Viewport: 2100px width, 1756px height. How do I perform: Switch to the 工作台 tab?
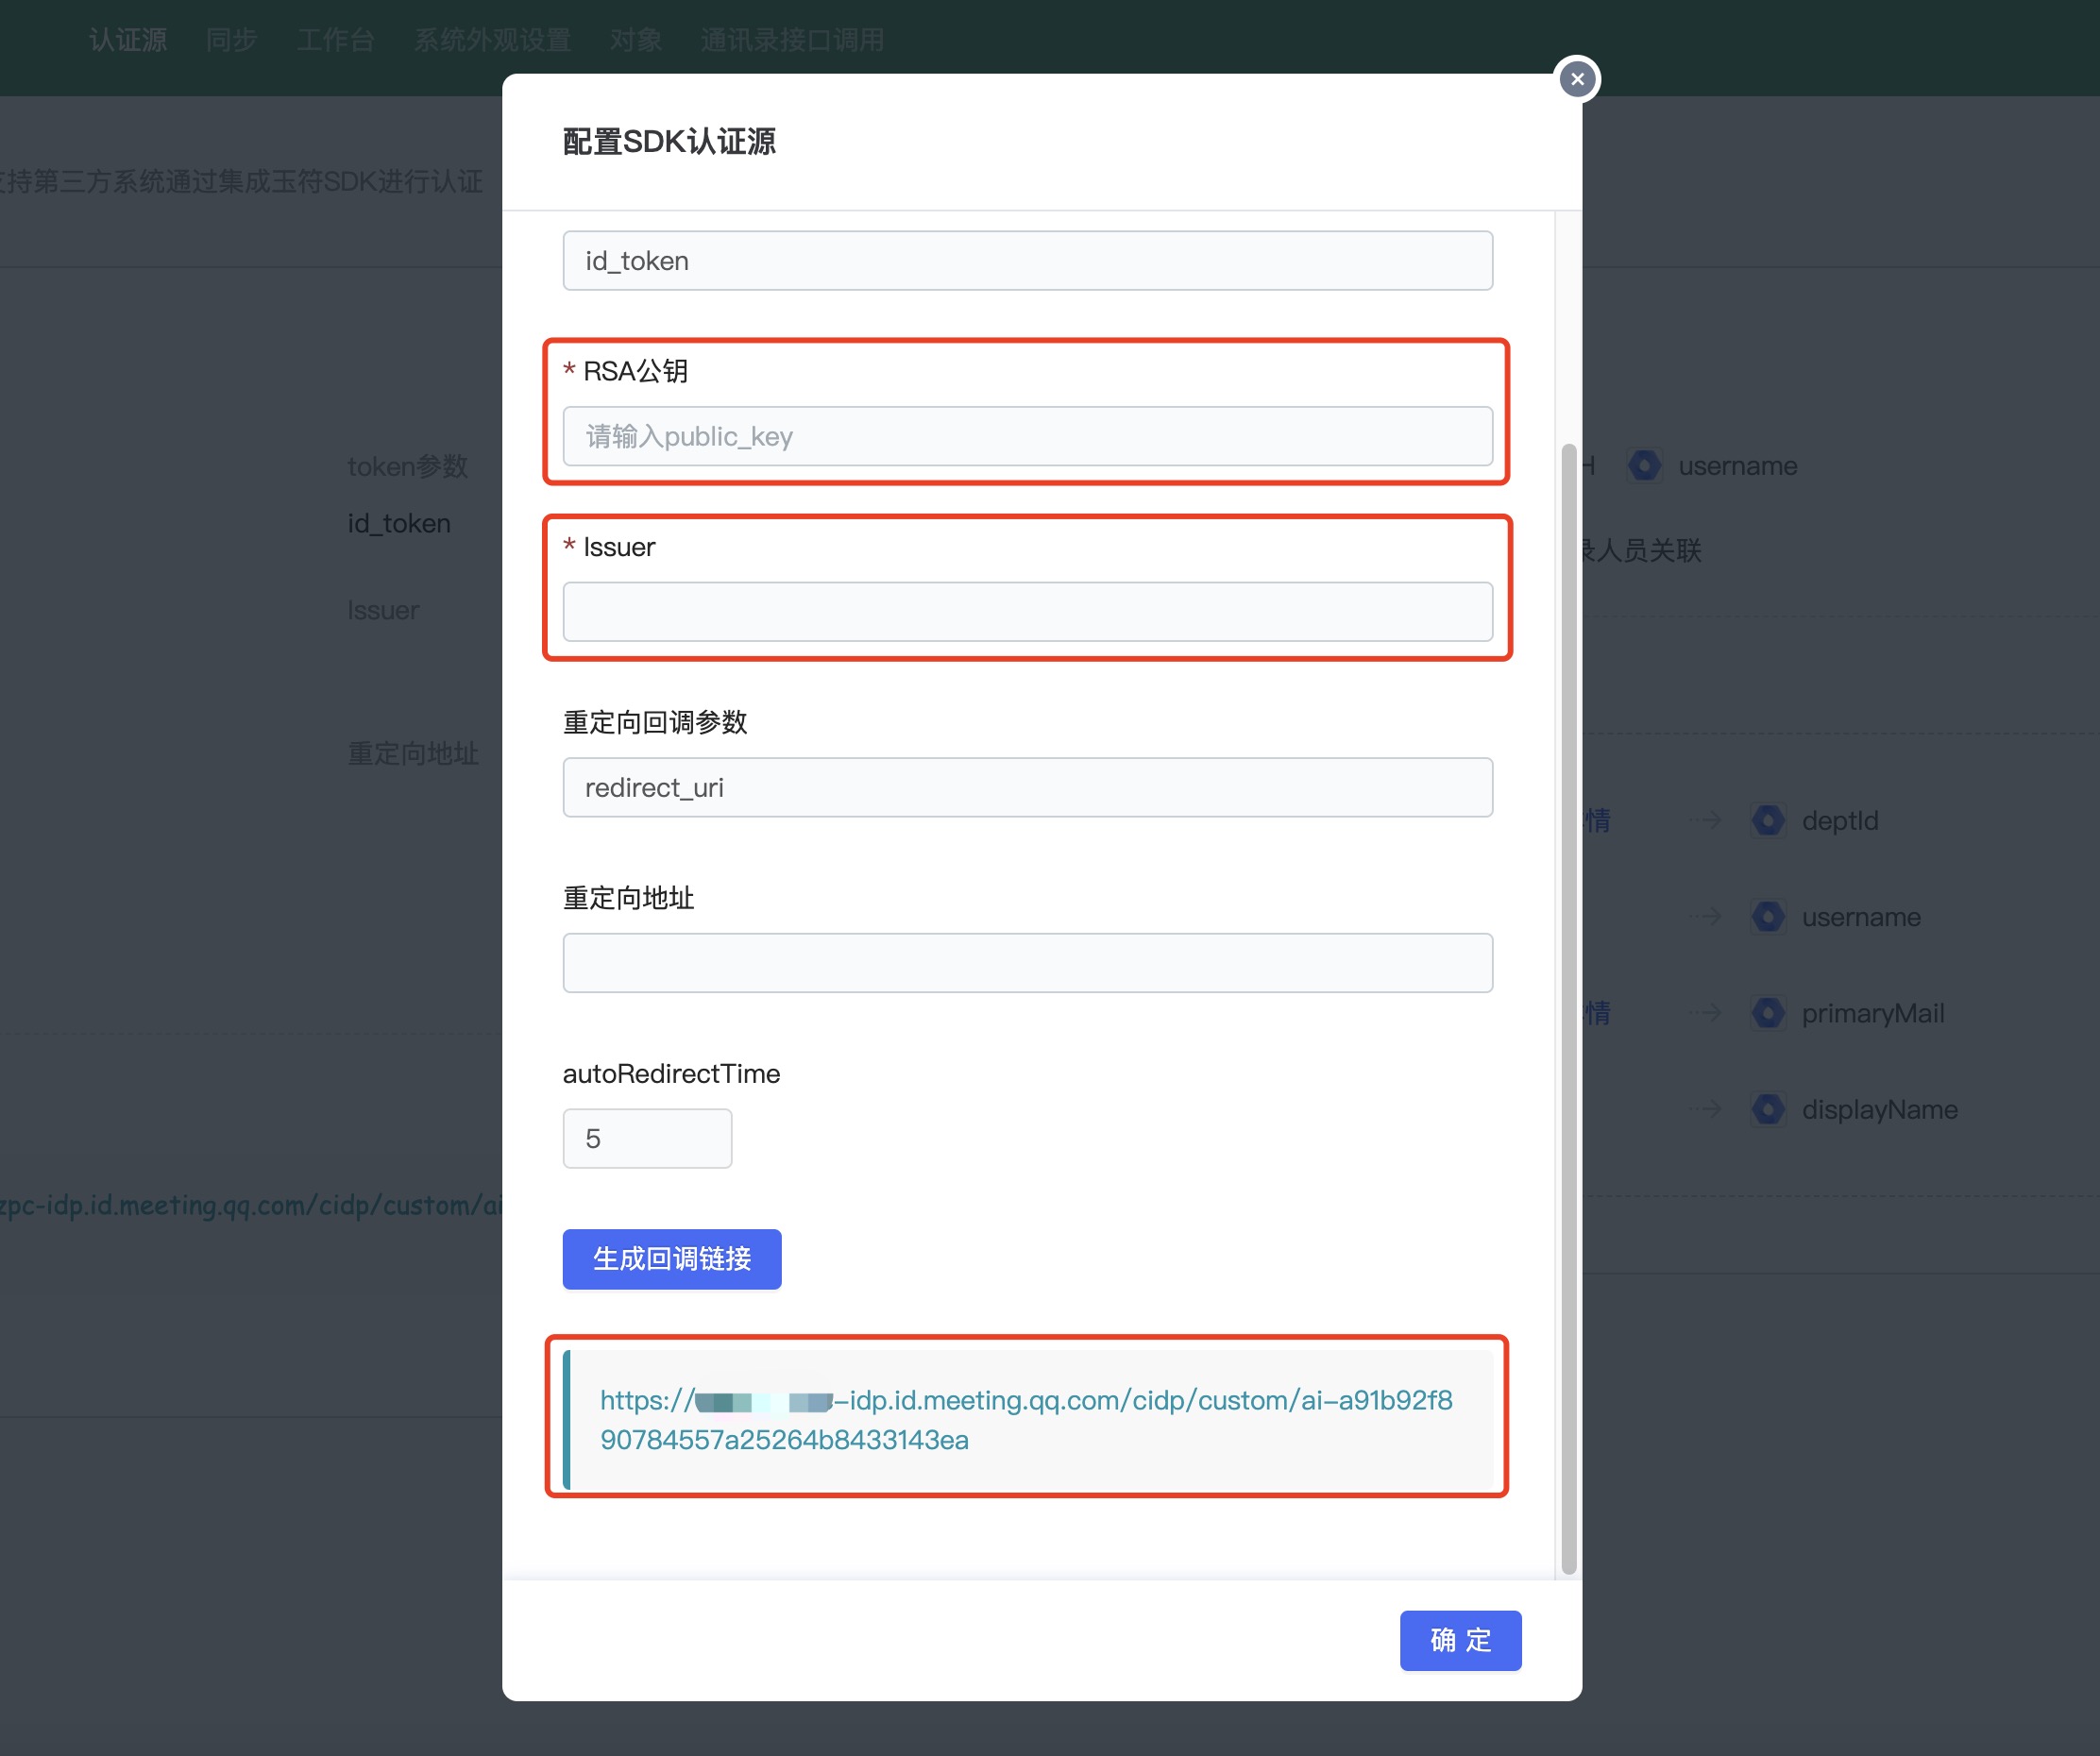pos(335,40)
